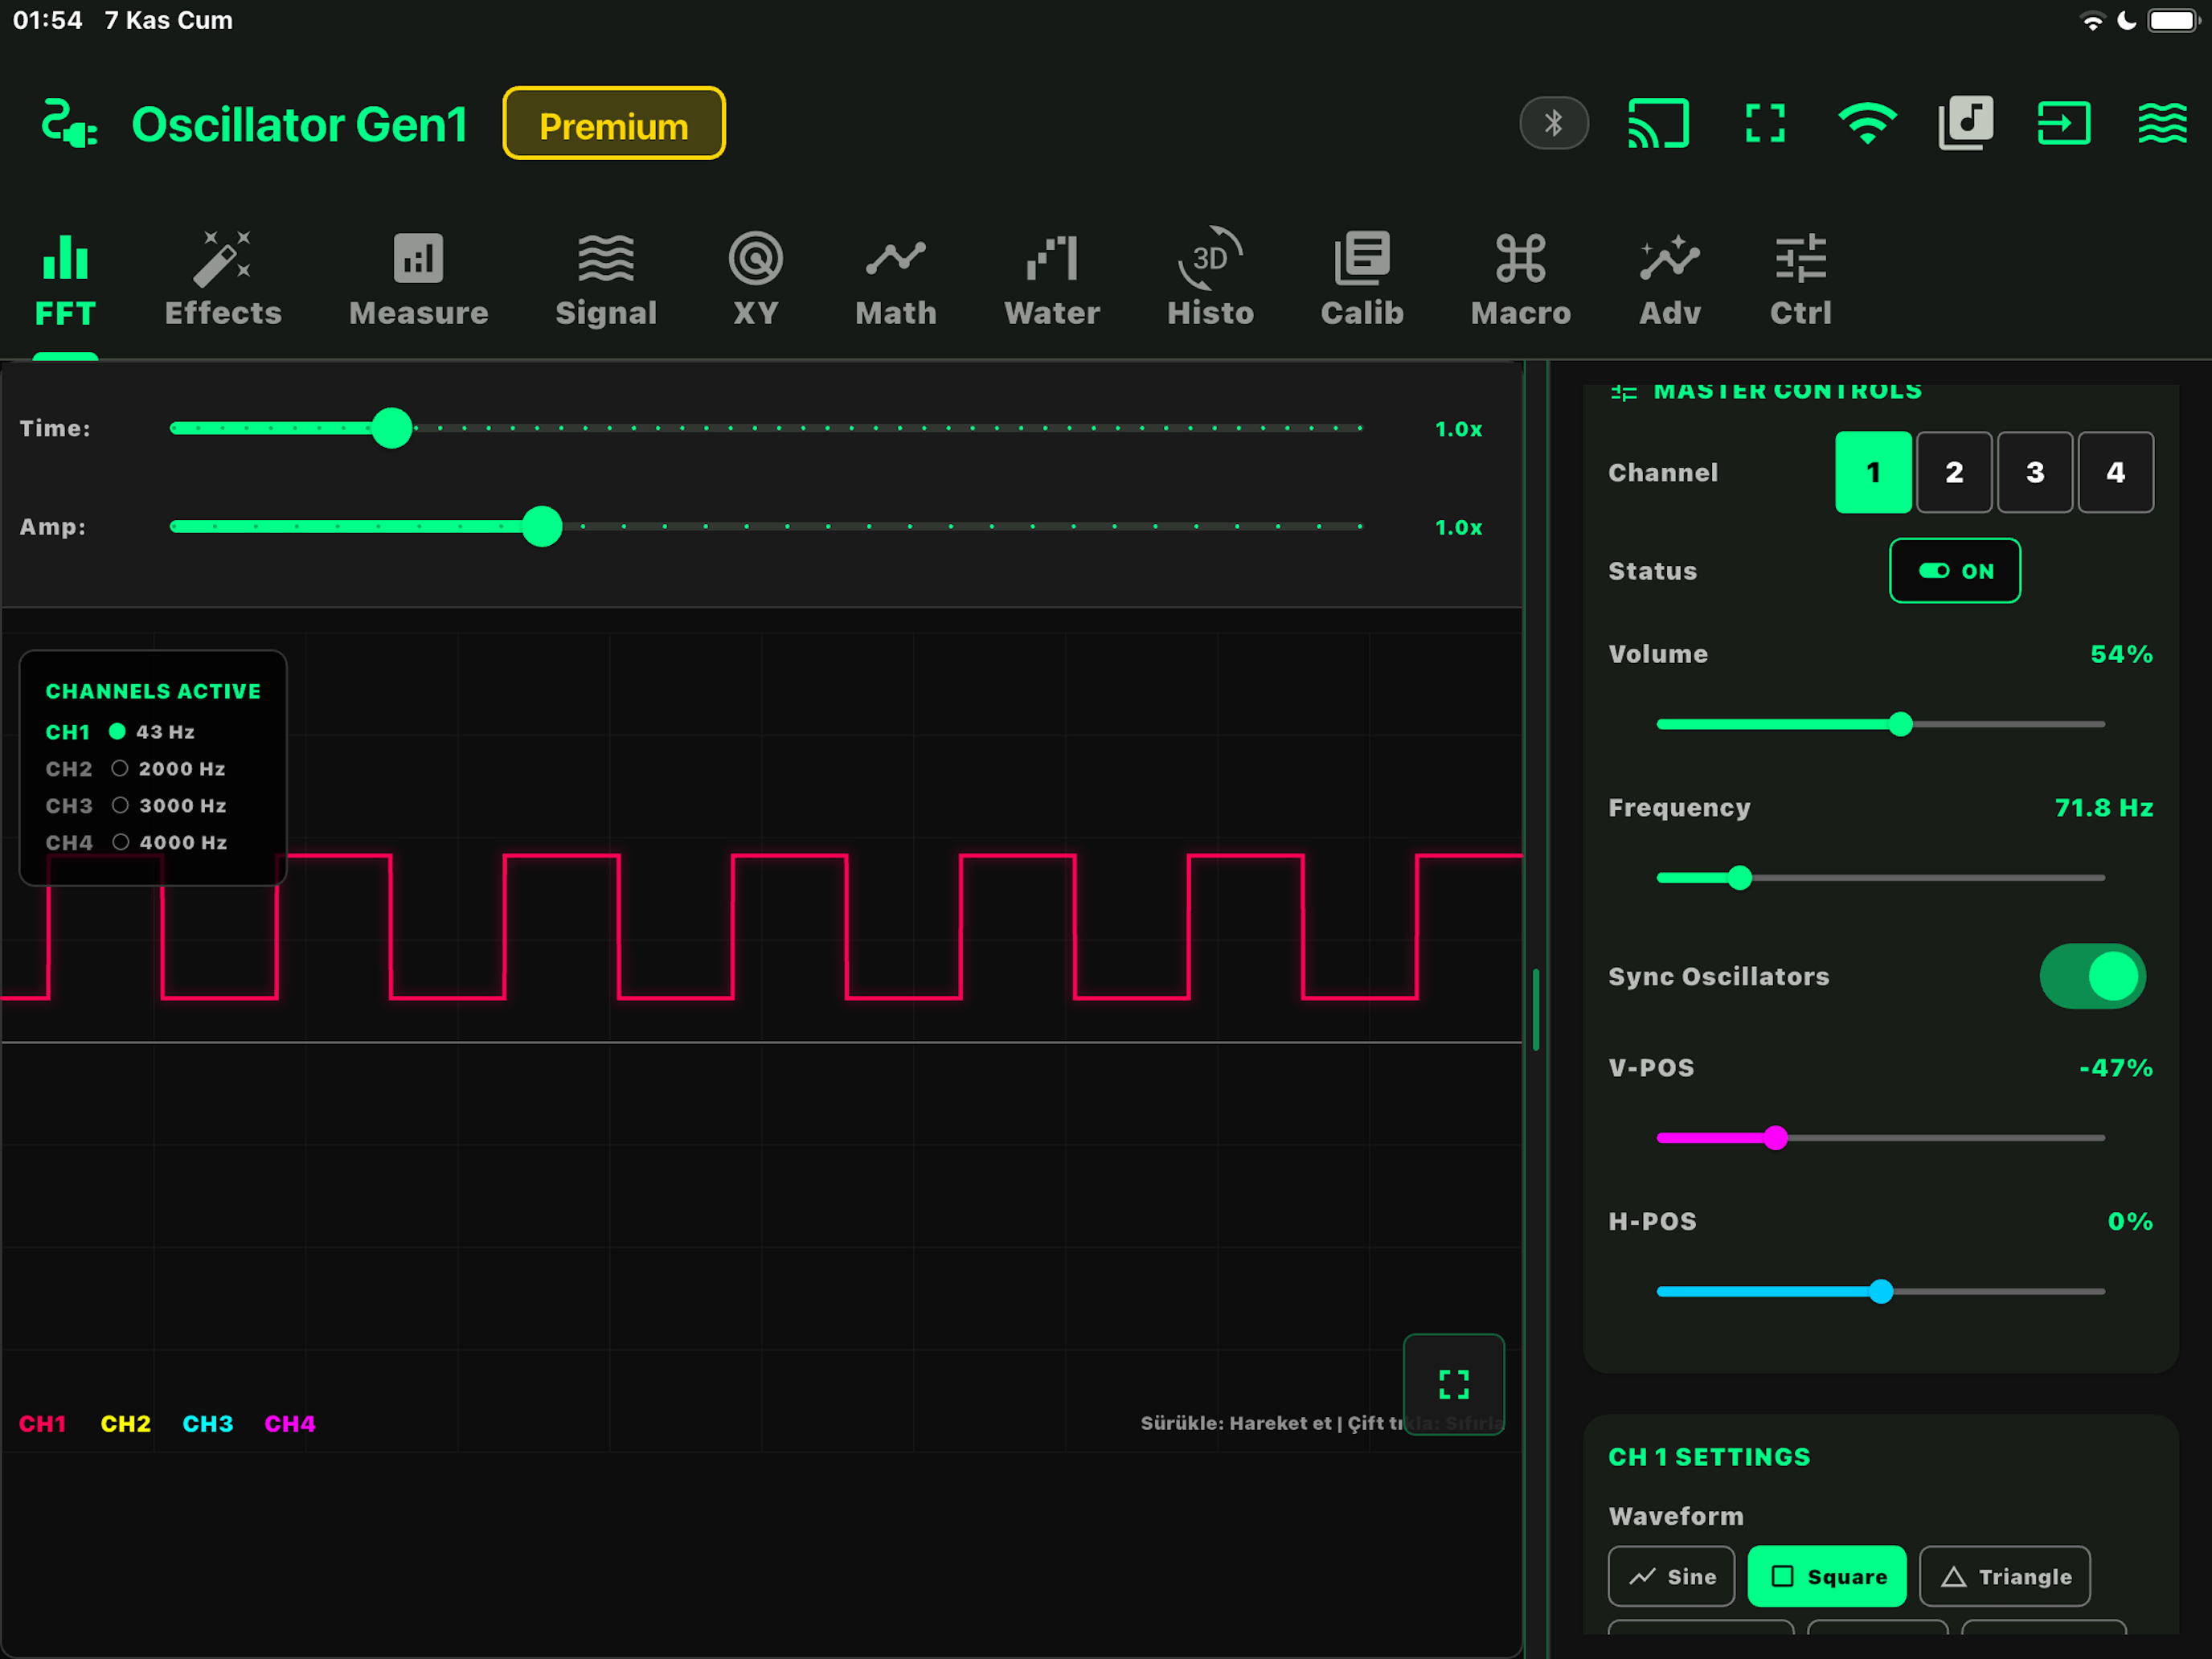Toggle the yellow CH2 legend label
Viewport: 2212px width, 1659px height.
[126, 1423]
